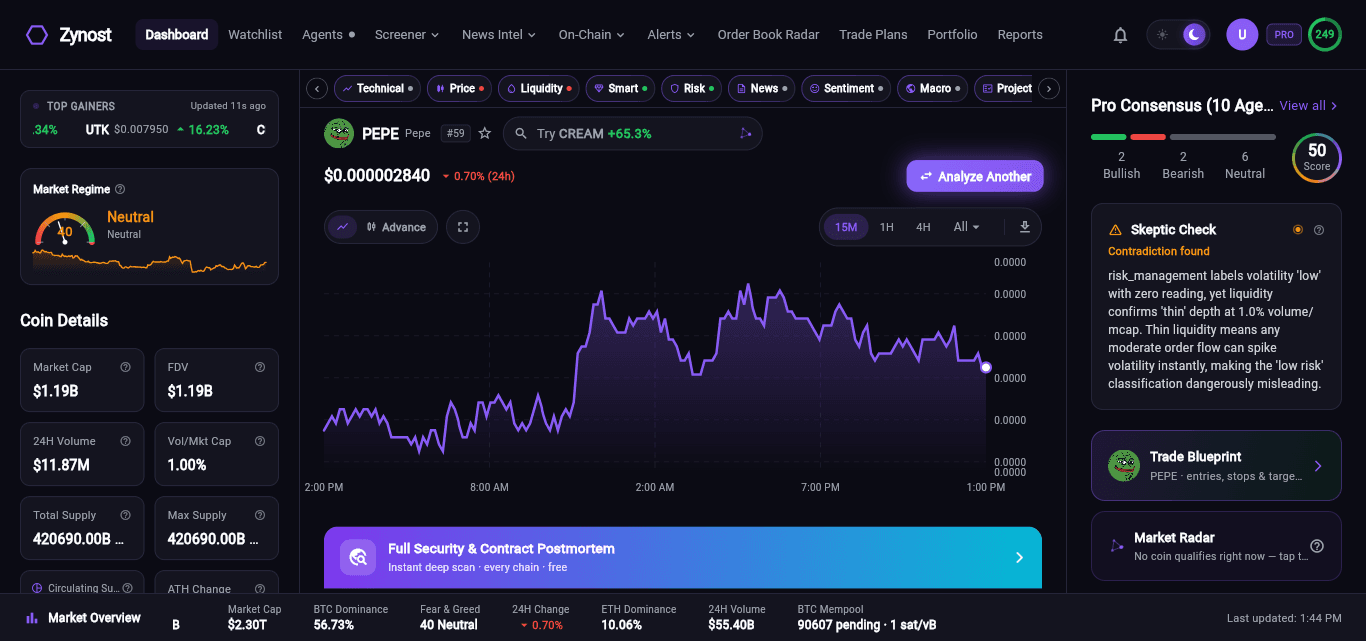This screenshot has height=641, width=1366.
Task: Expand the Screener dropdown menu
Action: click(407, 35)
